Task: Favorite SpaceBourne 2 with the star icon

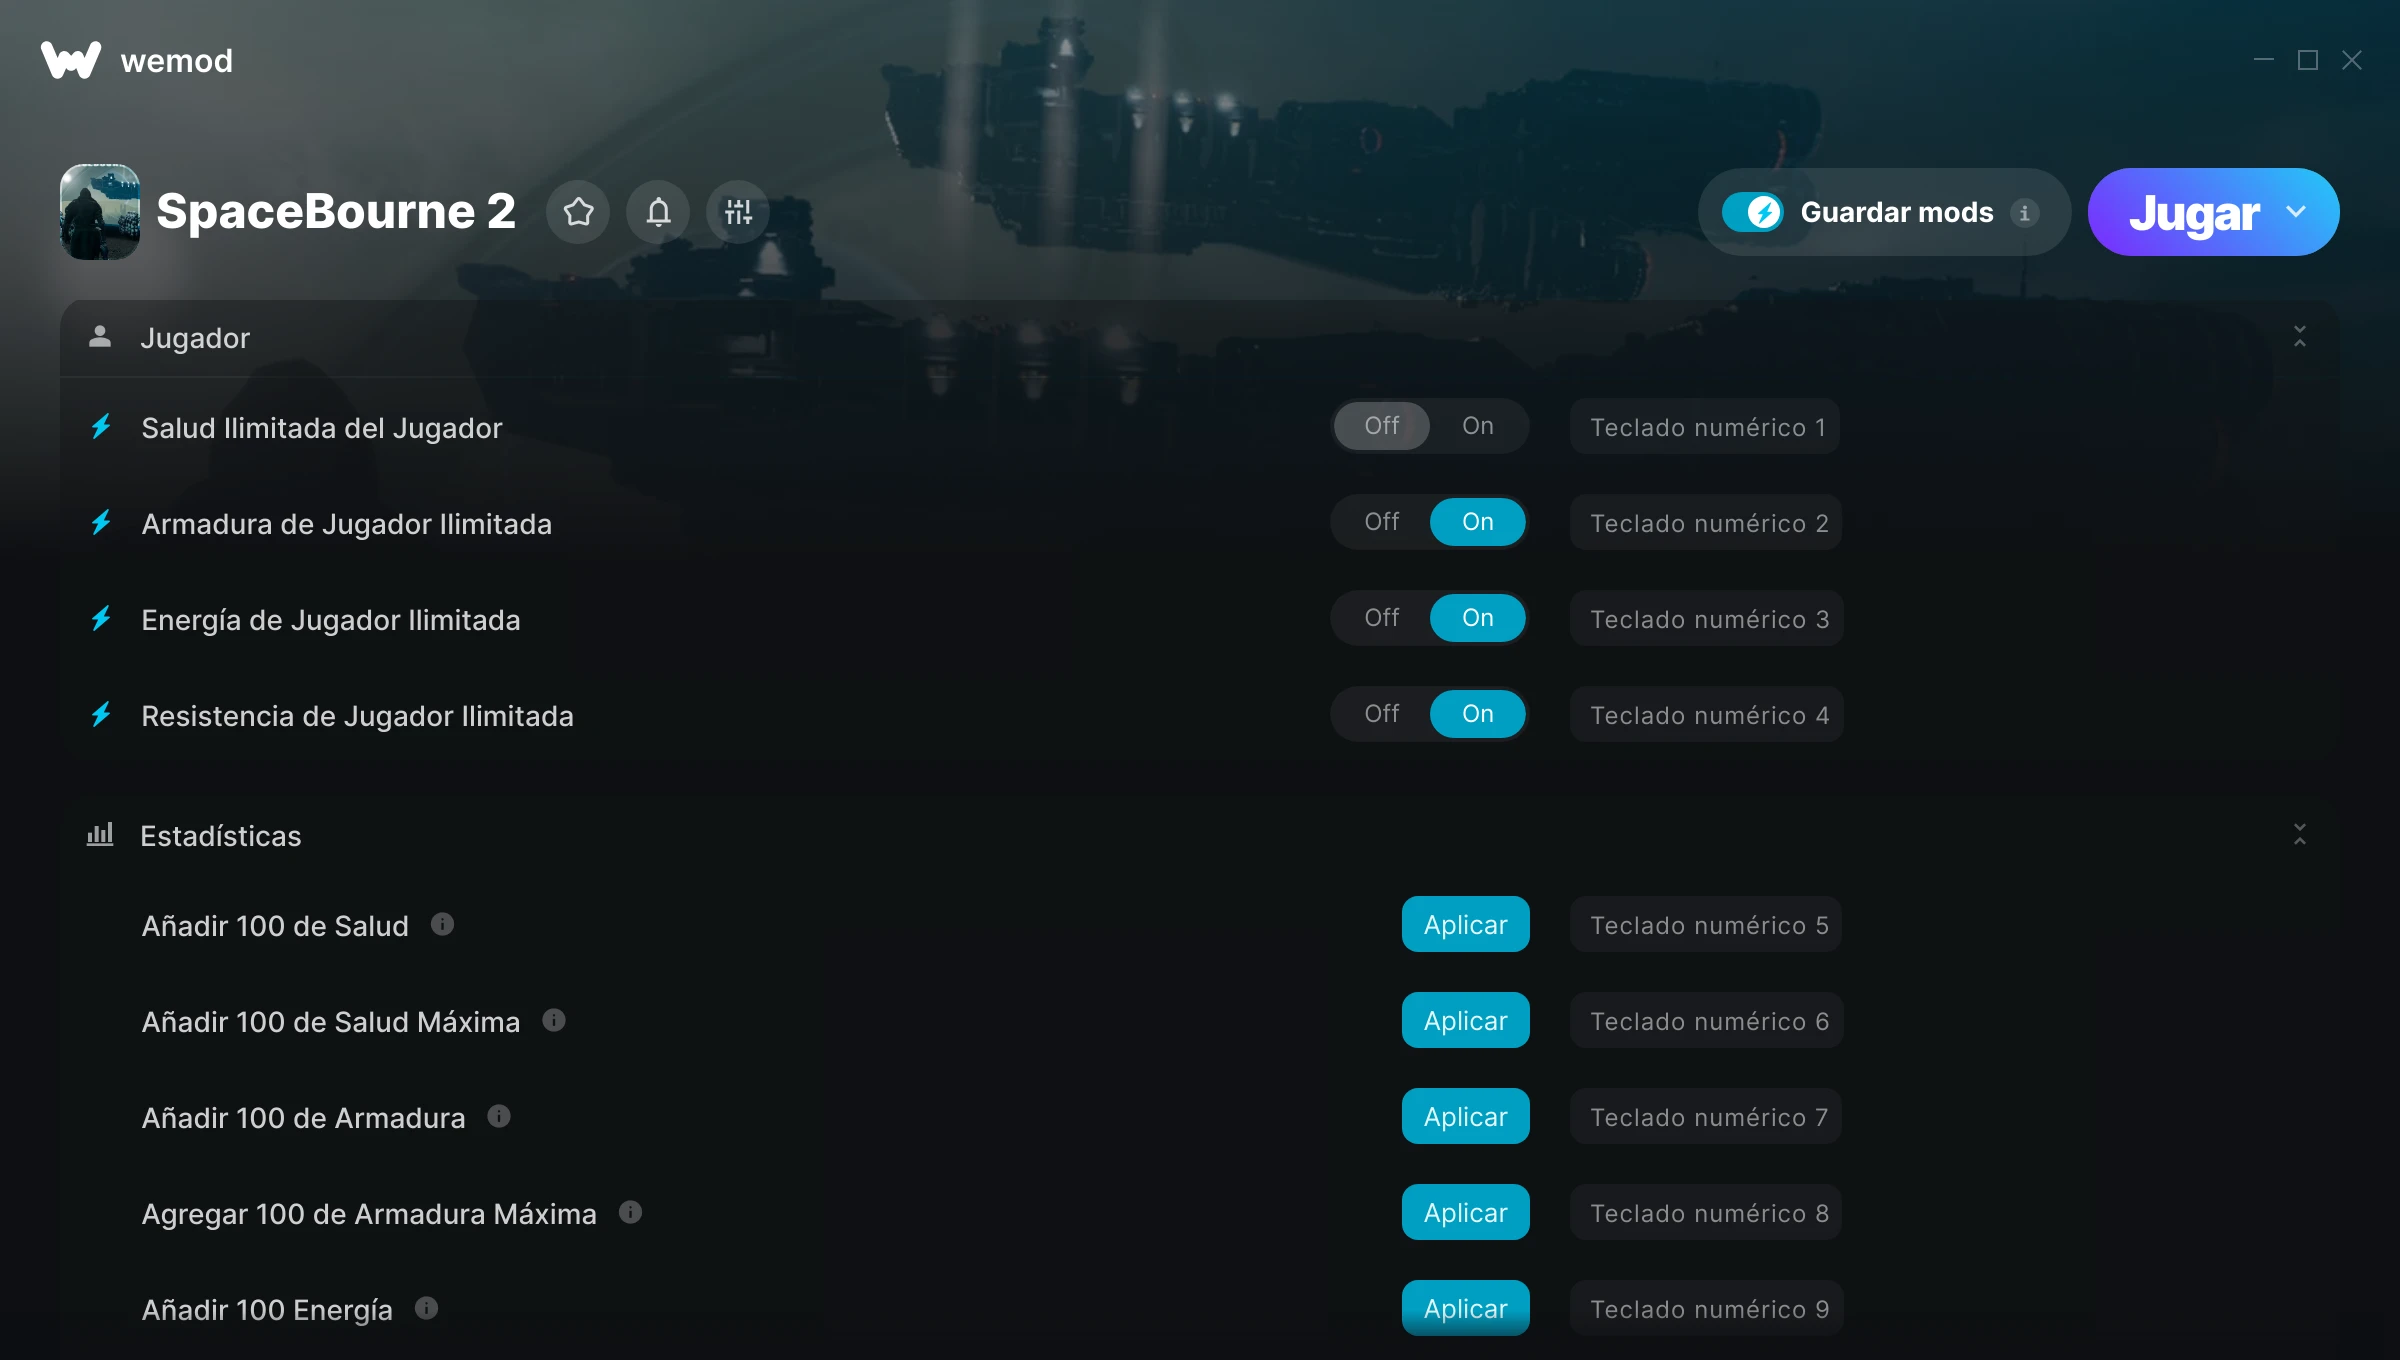Action: [x=578, y=212]
